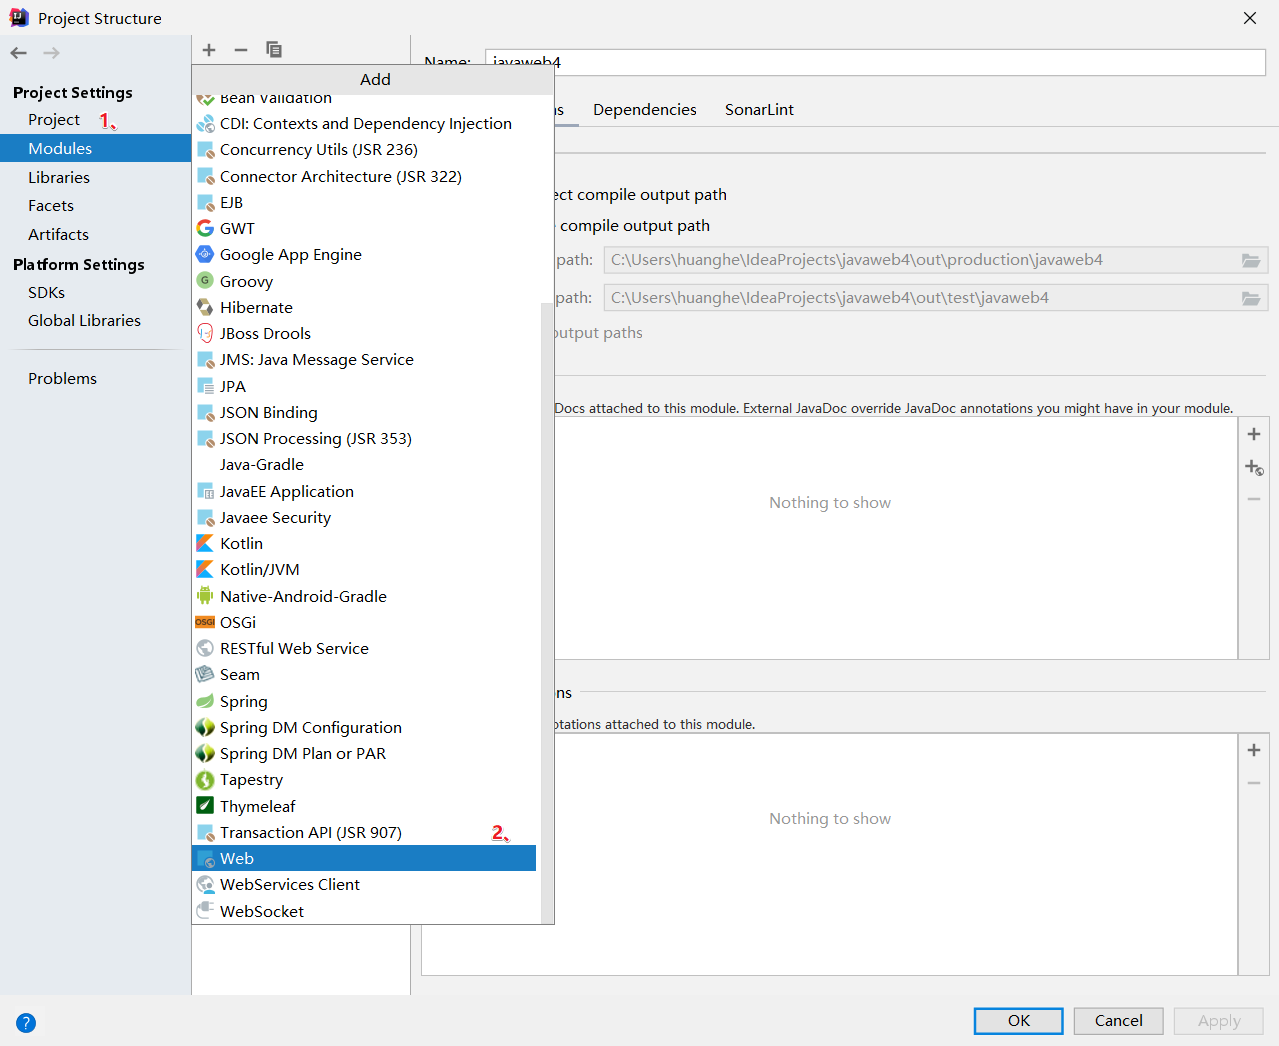This screenshot has height=1046, width=1279.
Task: Choose JSON Processing (JSR 353) entry
Action: pyautogui.click(x=364, y=438)
